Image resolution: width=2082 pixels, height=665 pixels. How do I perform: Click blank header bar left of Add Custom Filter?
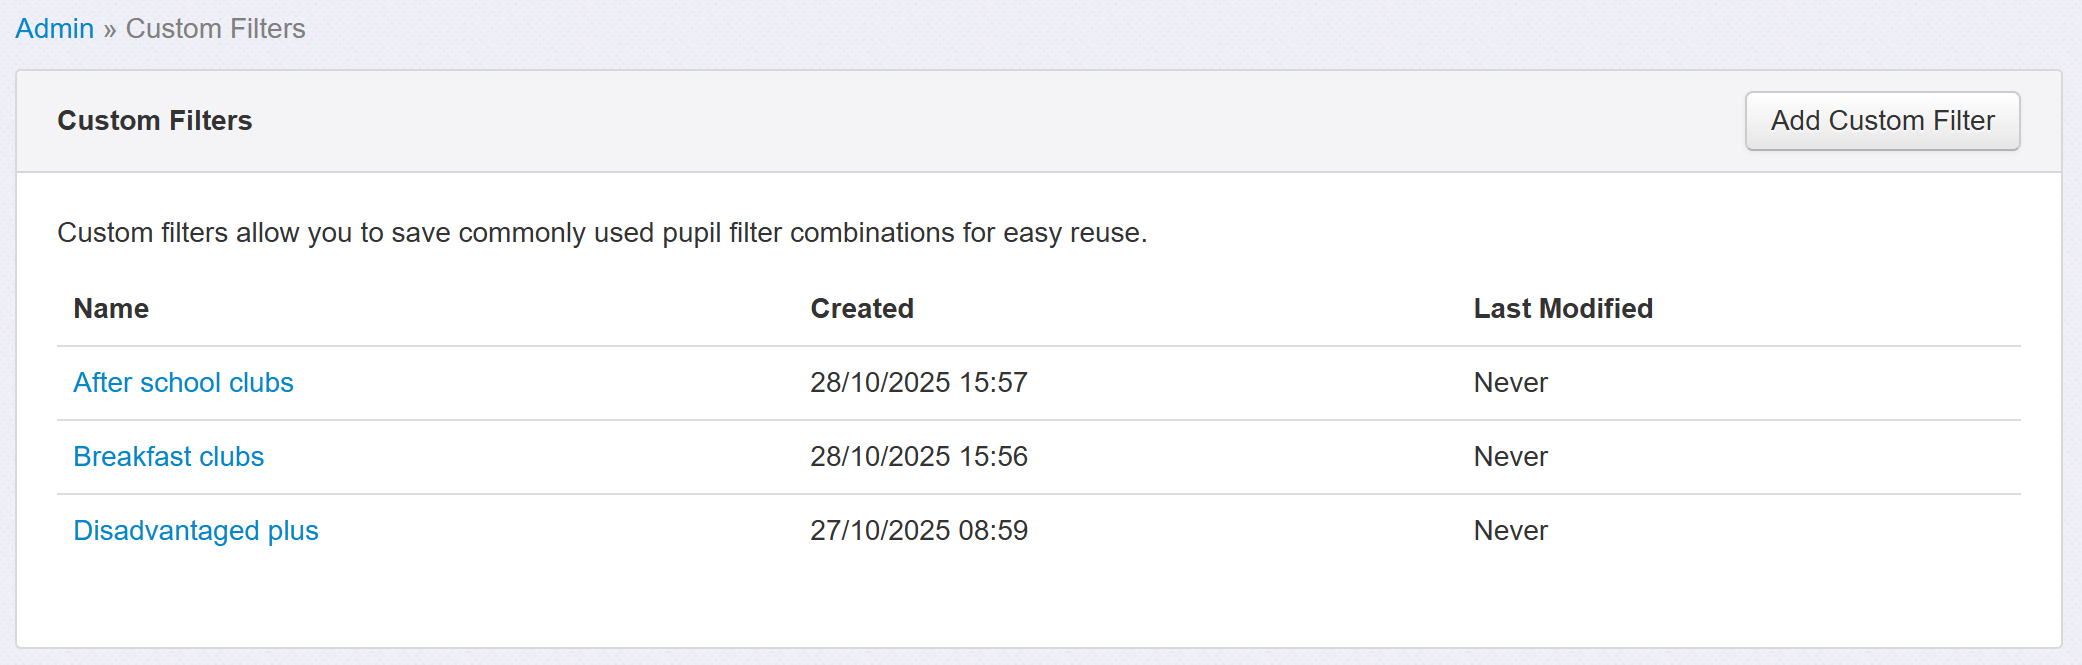[1000, 121]
